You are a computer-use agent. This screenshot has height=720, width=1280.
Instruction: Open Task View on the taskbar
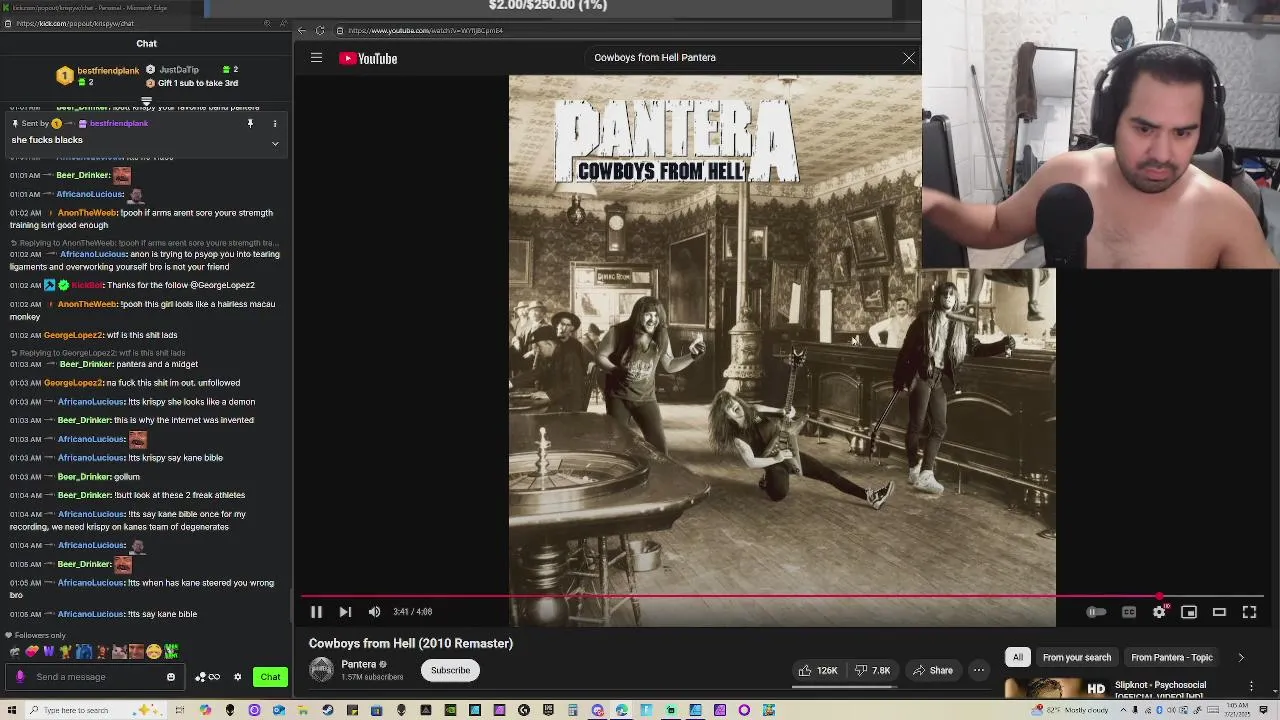(180, 710)
